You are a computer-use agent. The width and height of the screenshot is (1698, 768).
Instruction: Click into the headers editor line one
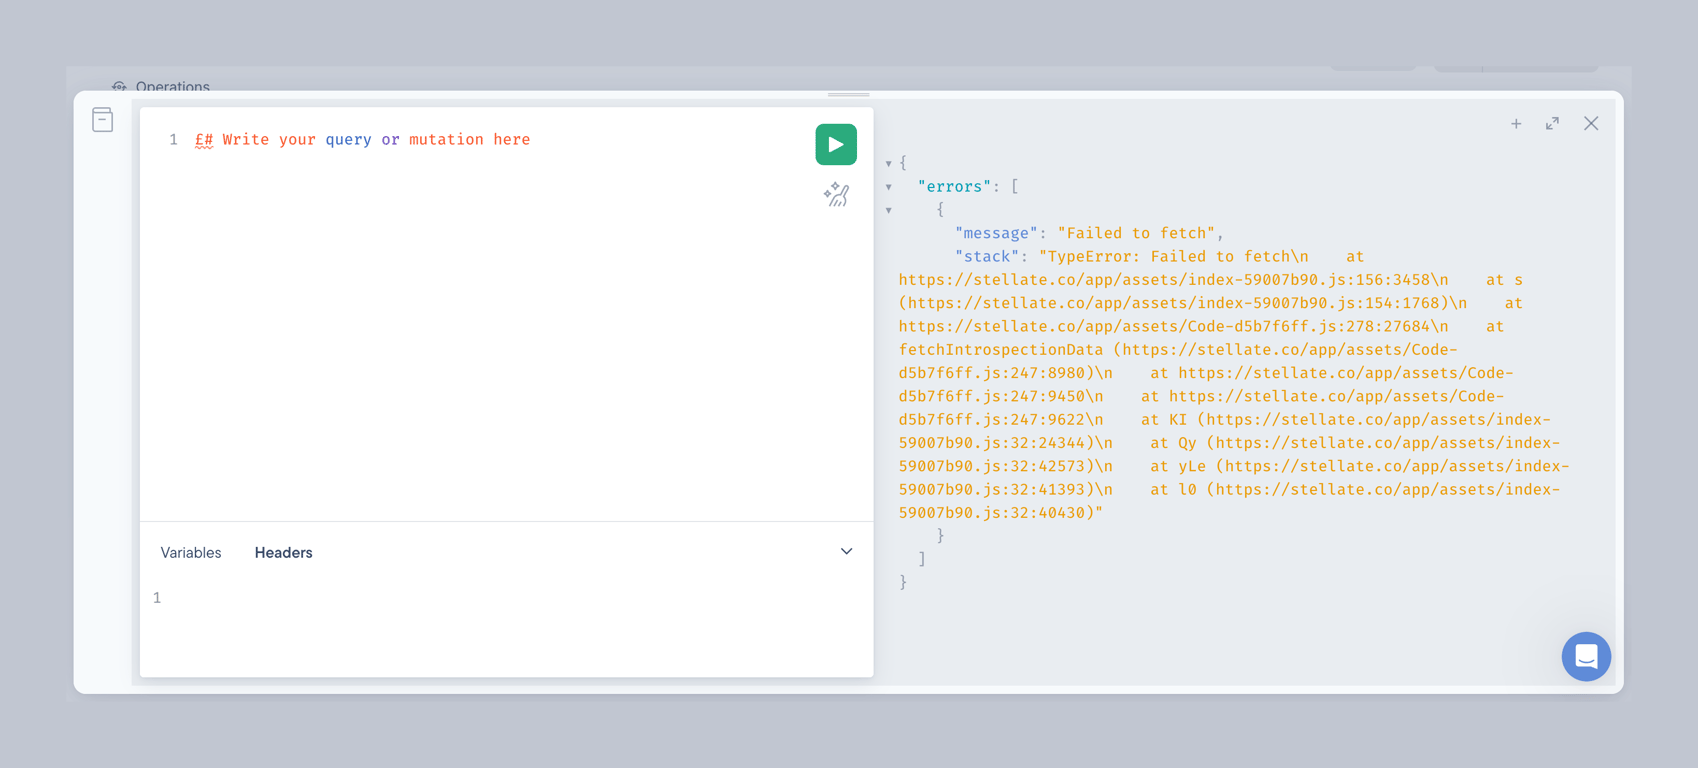point(510,598)
